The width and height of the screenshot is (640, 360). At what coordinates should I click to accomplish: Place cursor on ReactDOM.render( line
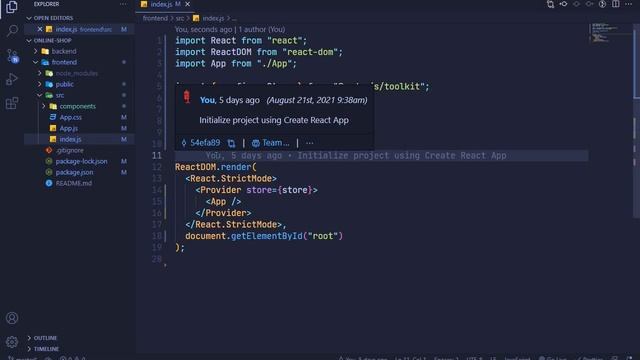(x=216, y=167)
